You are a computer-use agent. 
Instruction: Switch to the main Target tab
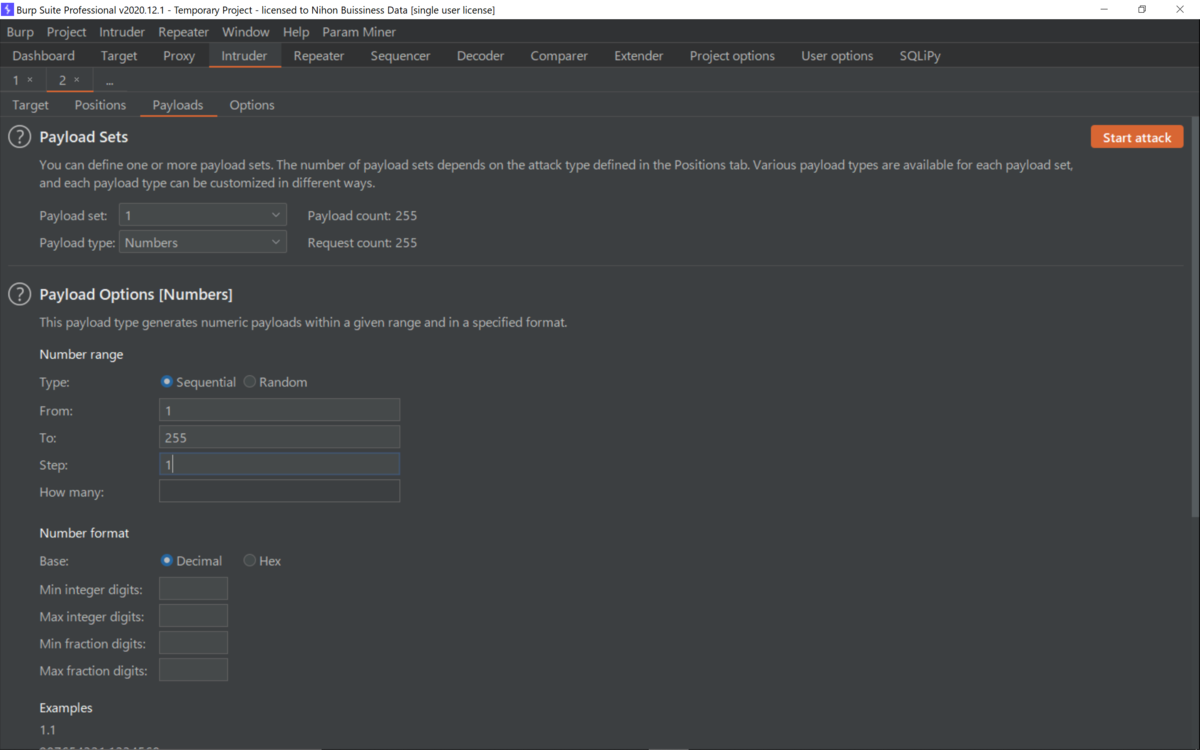119,56
